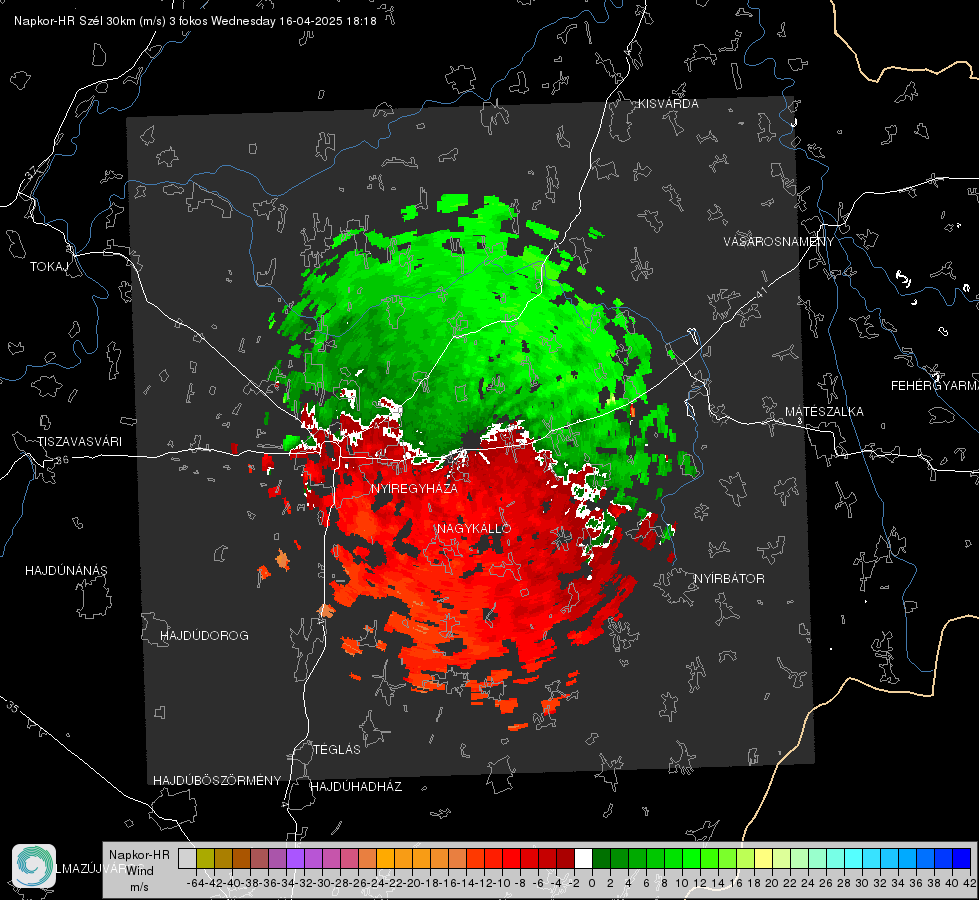Viewport: 979px width, 900px height.
Task: Click the HAJDÚBÖSZÖRMÉNY city label
Action: click(217, 781)
